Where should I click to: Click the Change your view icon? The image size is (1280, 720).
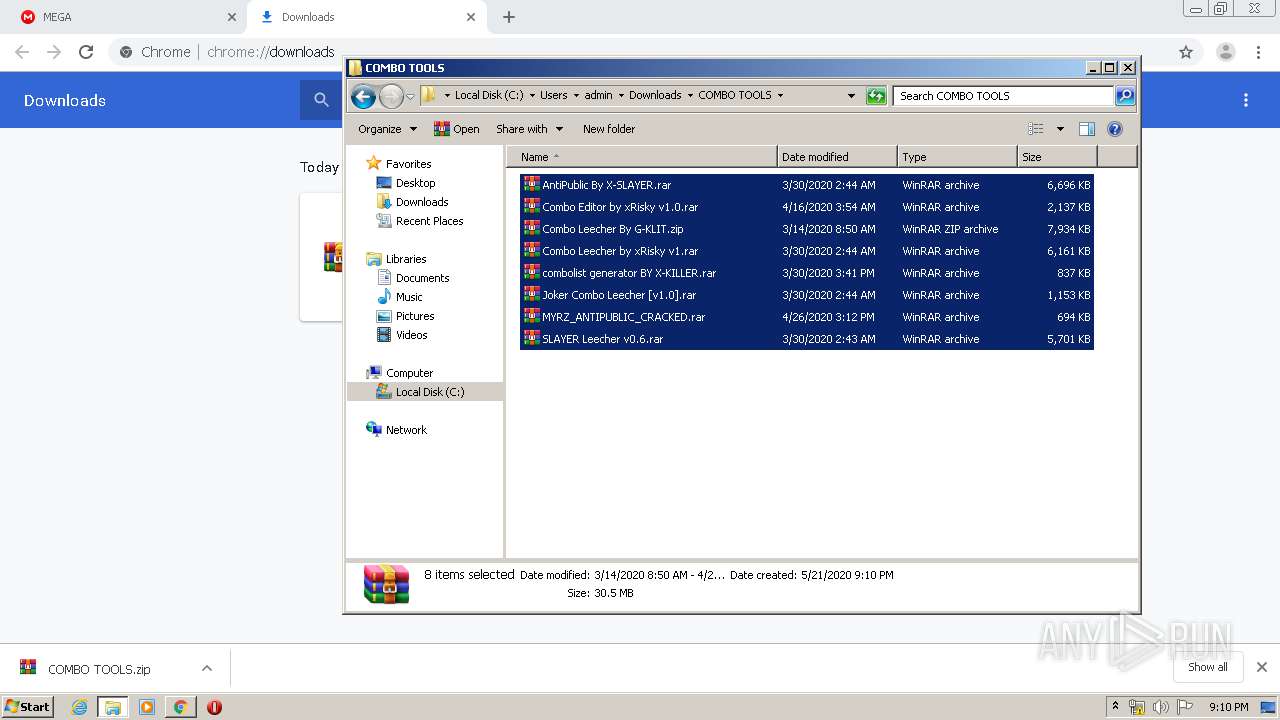point(1036,129)
